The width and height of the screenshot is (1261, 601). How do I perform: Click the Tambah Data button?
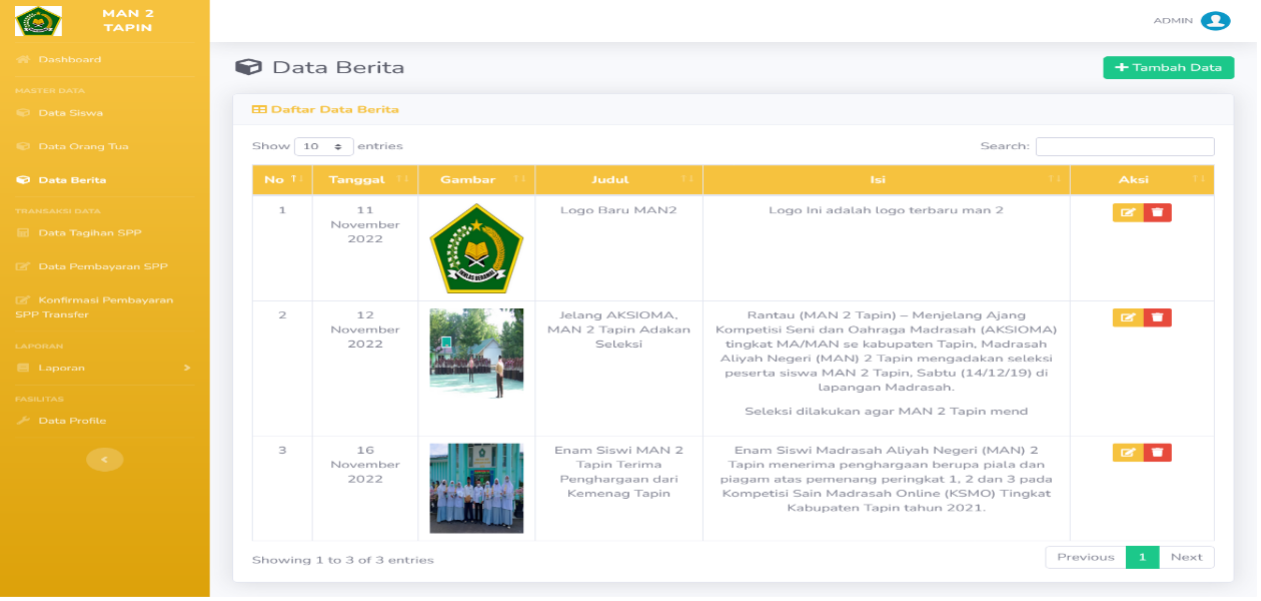[1168, 67]
